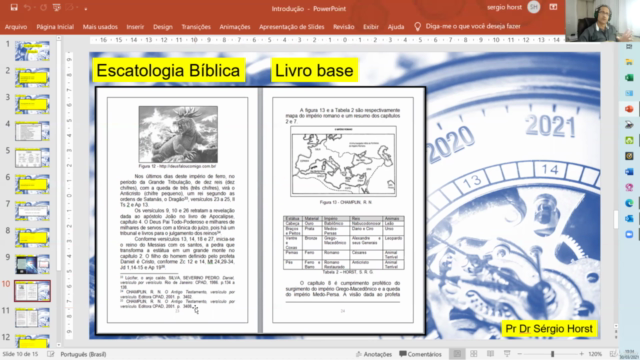The height and width of the screenshot is (360, 640).
Task: Click the 'Pr Dr Sérgio Horst' text box
Action: click(x=549, y=329)
